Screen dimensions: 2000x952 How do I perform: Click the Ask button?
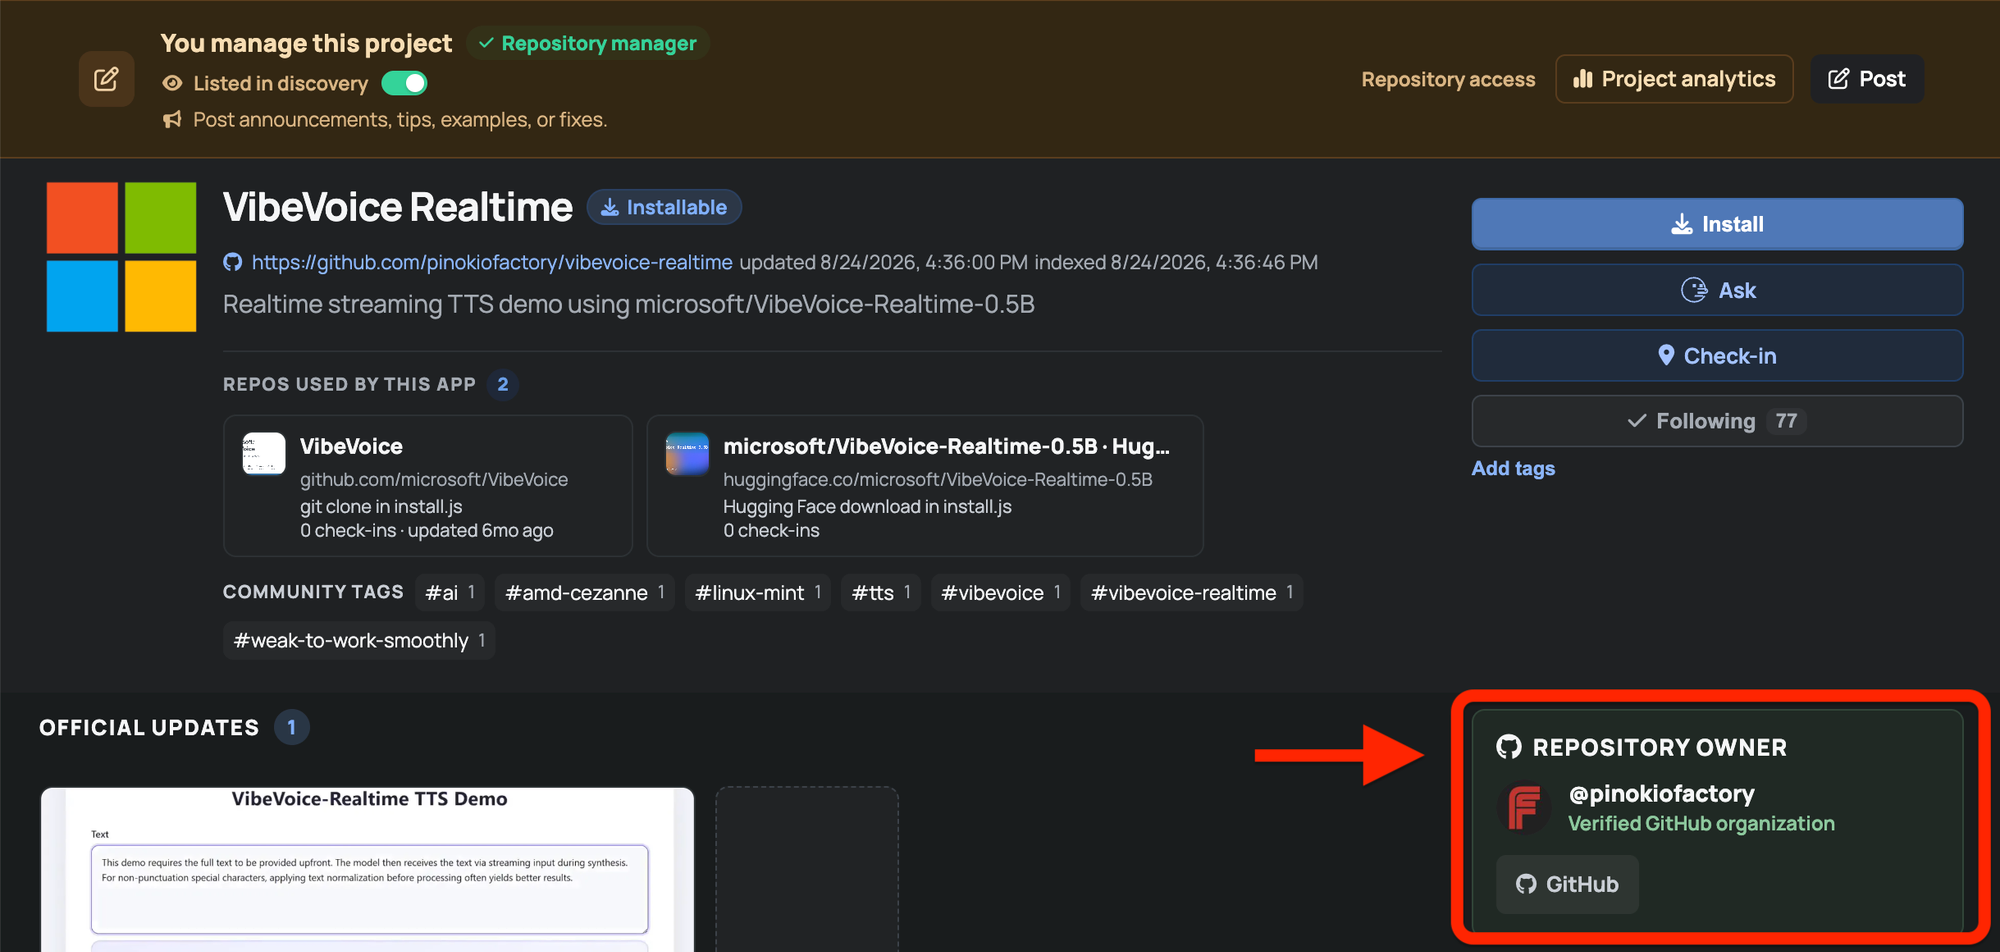click(x=1717, y=290)
